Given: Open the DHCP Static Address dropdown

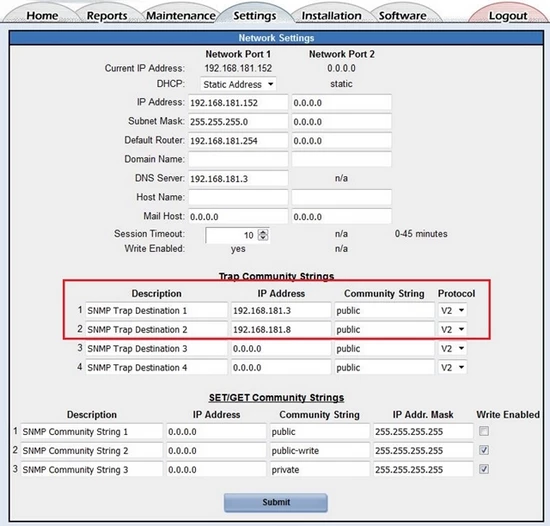Looking at the screenshot, I should tap(238, 84).
